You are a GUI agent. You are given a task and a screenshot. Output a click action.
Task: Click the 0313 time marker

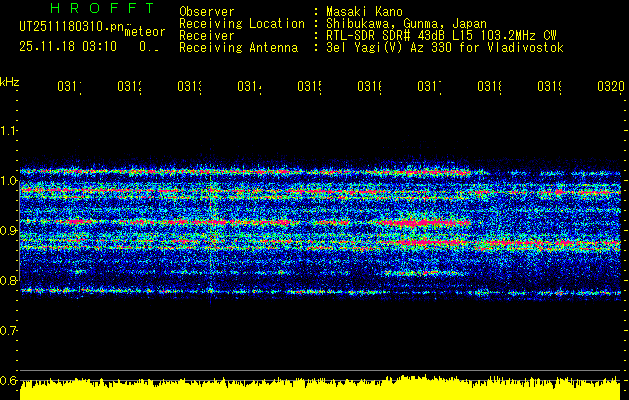(190, 86)
